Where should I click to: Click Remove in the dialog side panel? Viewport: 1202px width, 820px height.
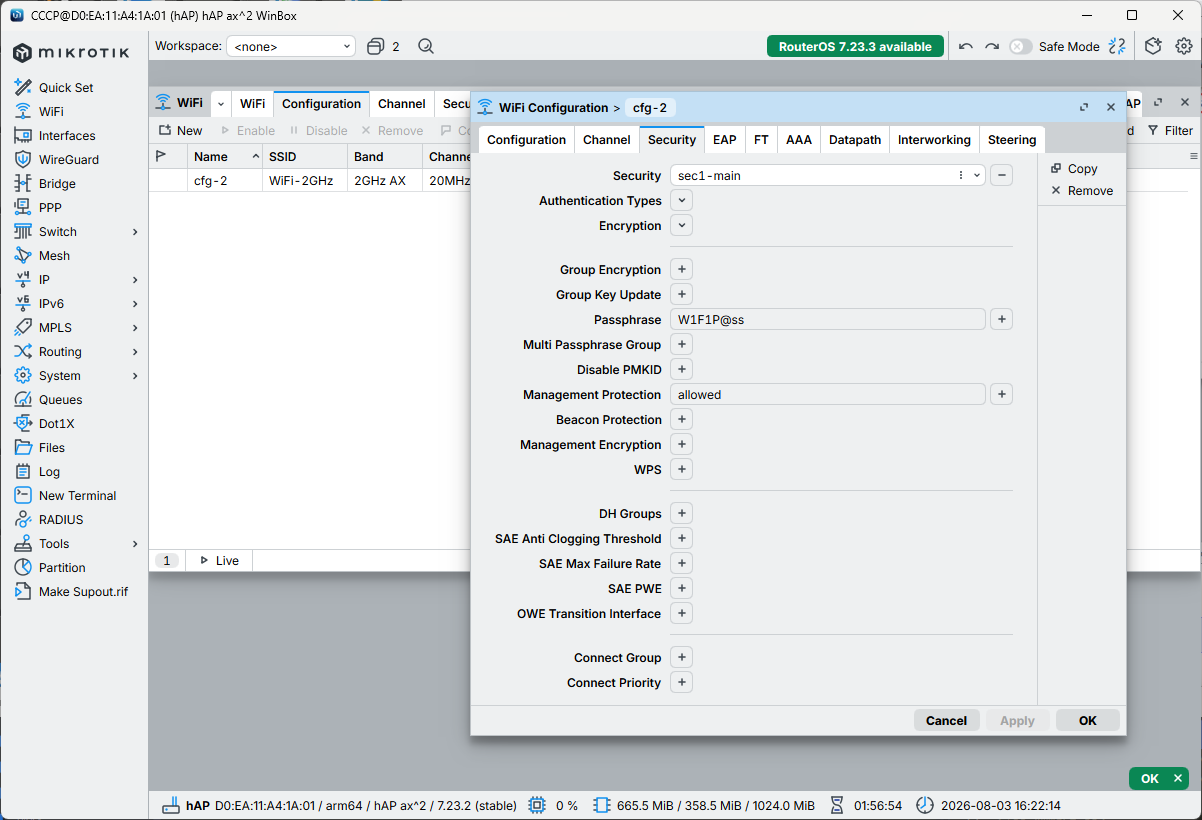point(1081,191)
